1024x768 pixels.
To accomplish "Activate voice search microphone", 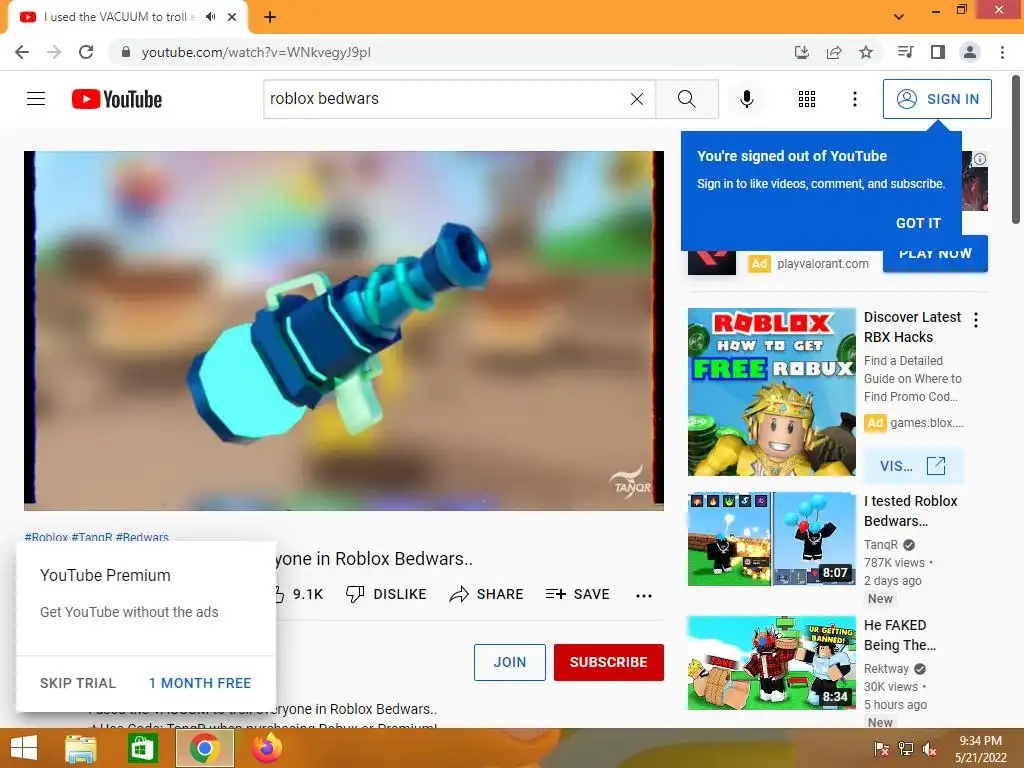I will (746, 99).
